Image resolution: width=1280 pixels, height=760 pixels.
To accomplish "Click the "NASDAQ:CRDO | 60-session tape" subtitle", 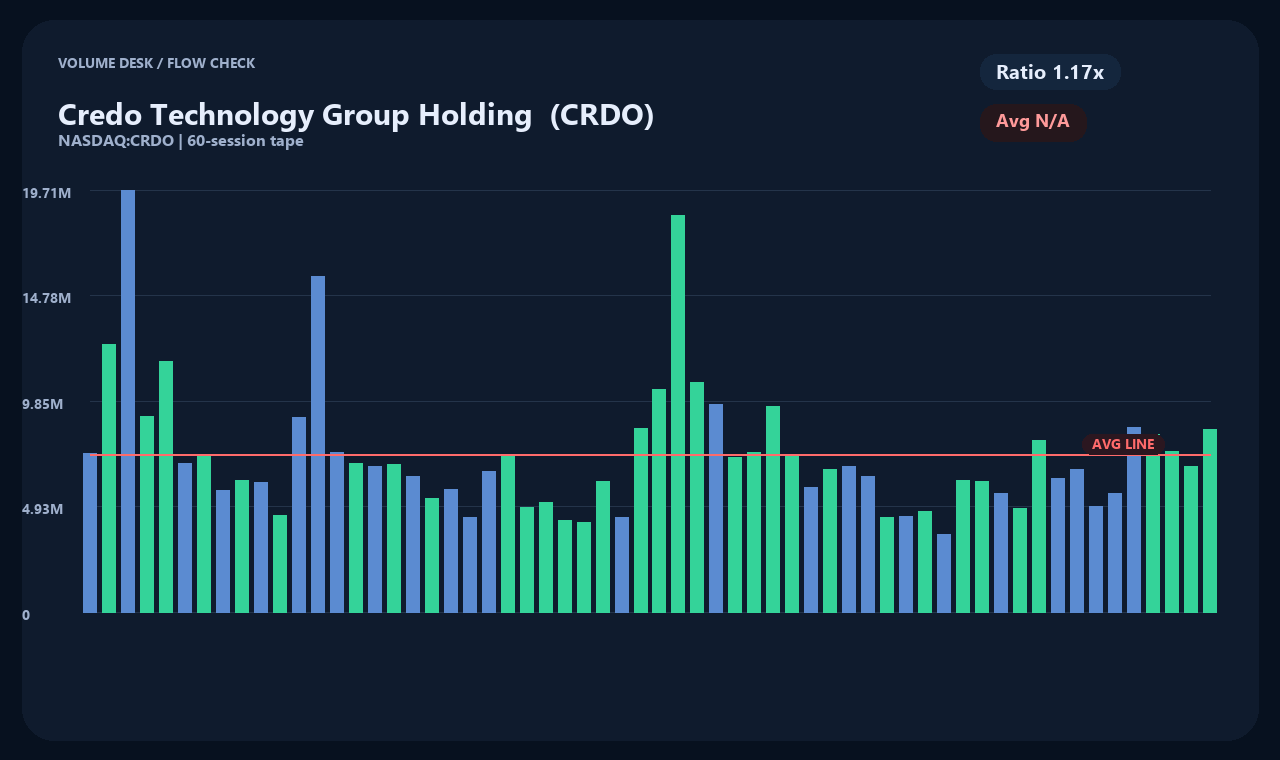I will pyautogui.click(x=181, y=141).
